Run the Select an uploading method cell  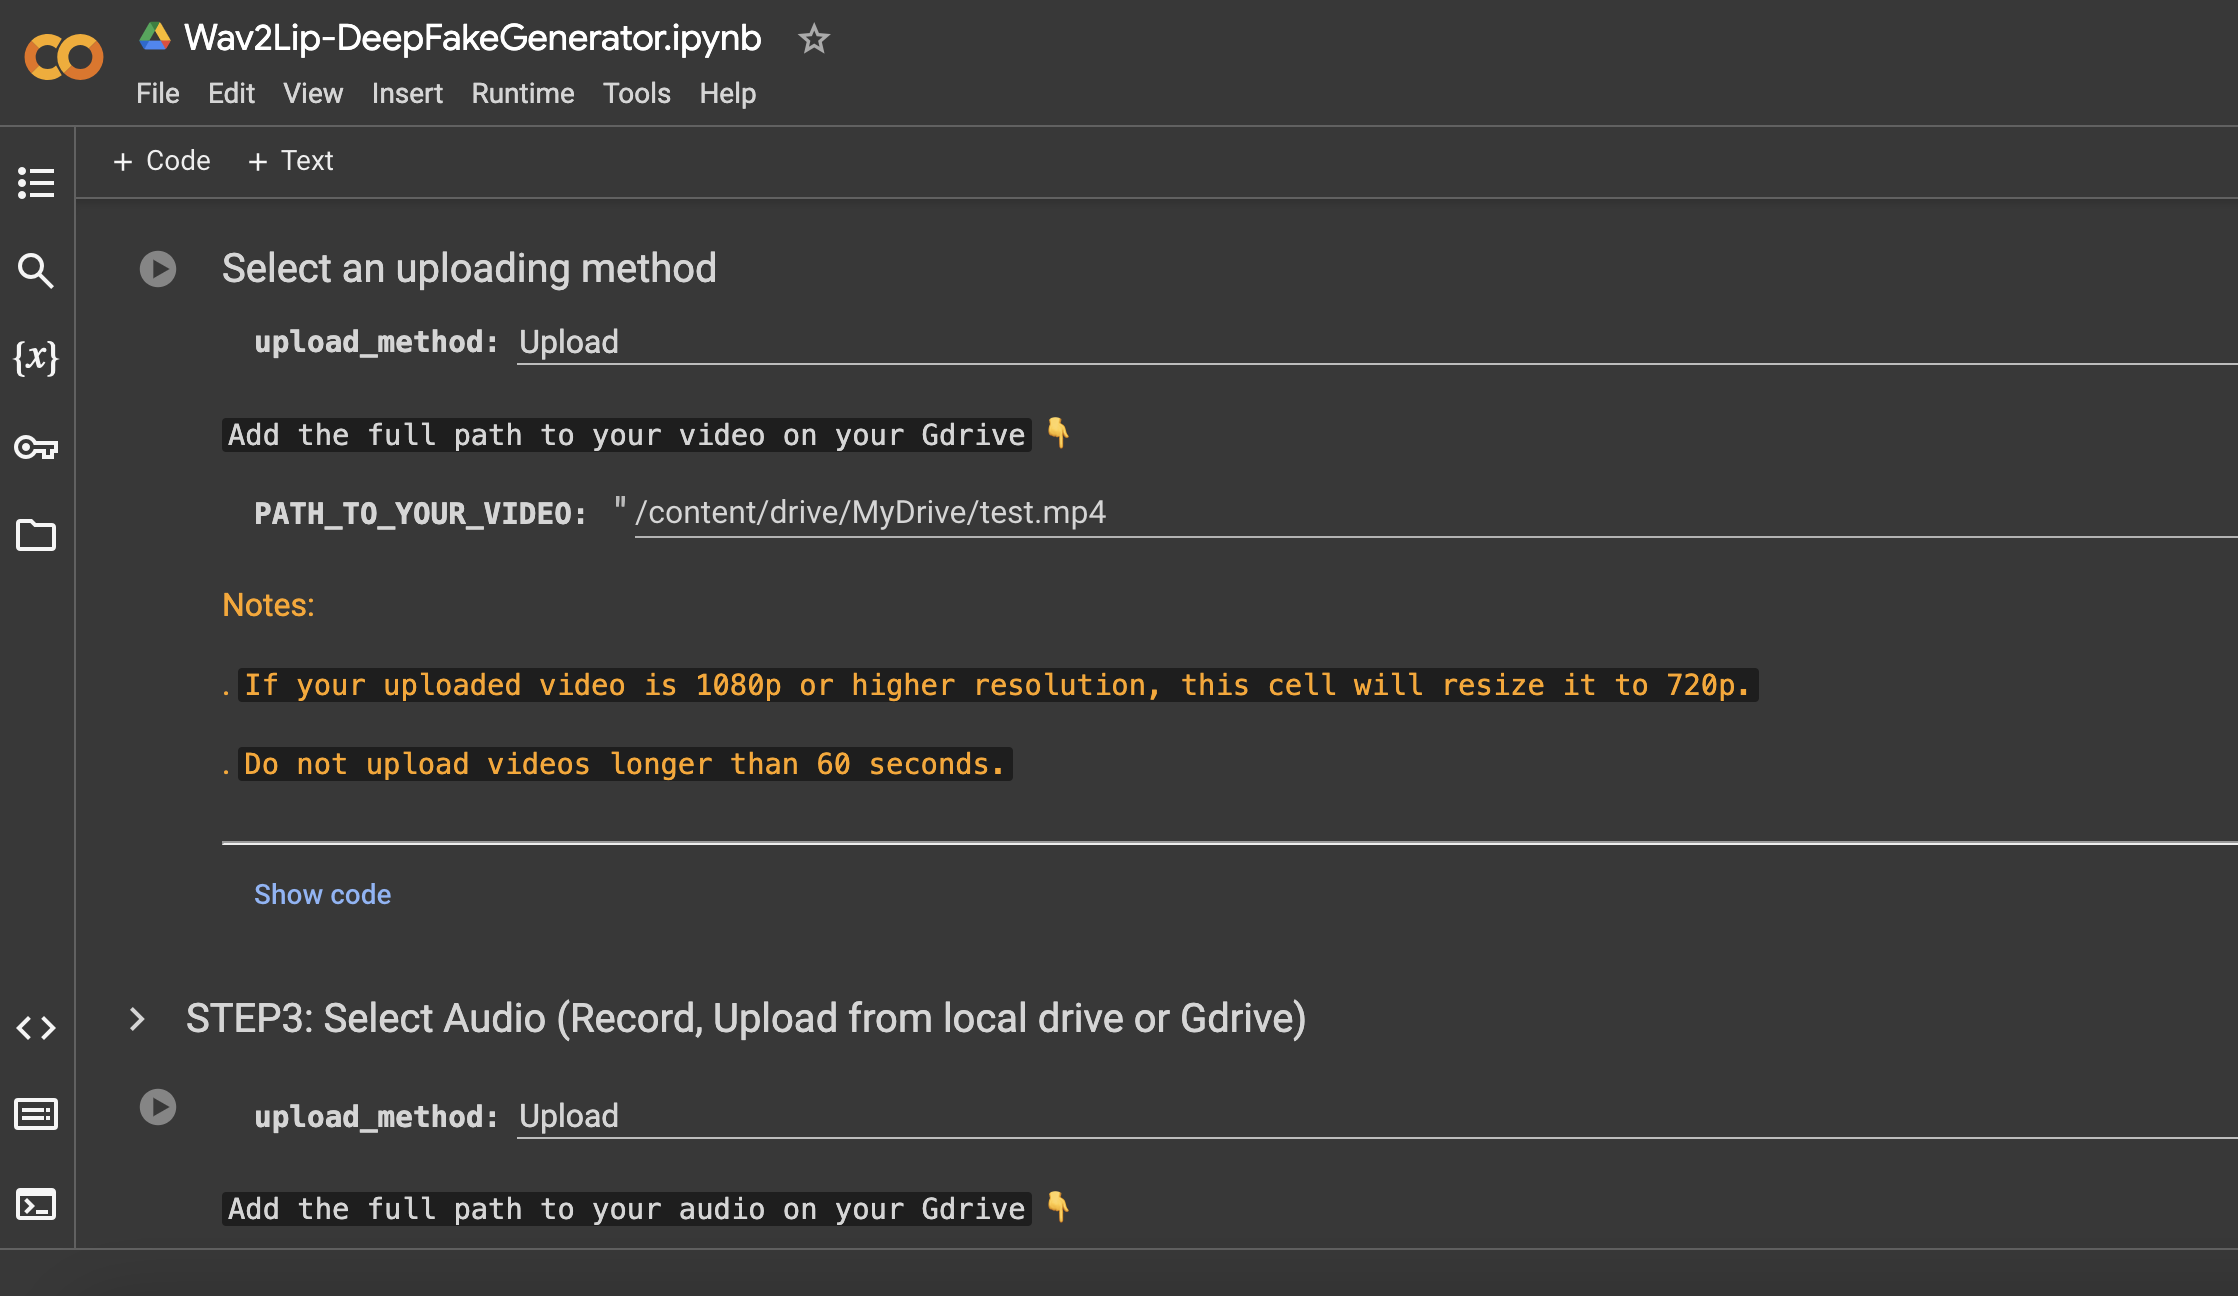[158, 269]
